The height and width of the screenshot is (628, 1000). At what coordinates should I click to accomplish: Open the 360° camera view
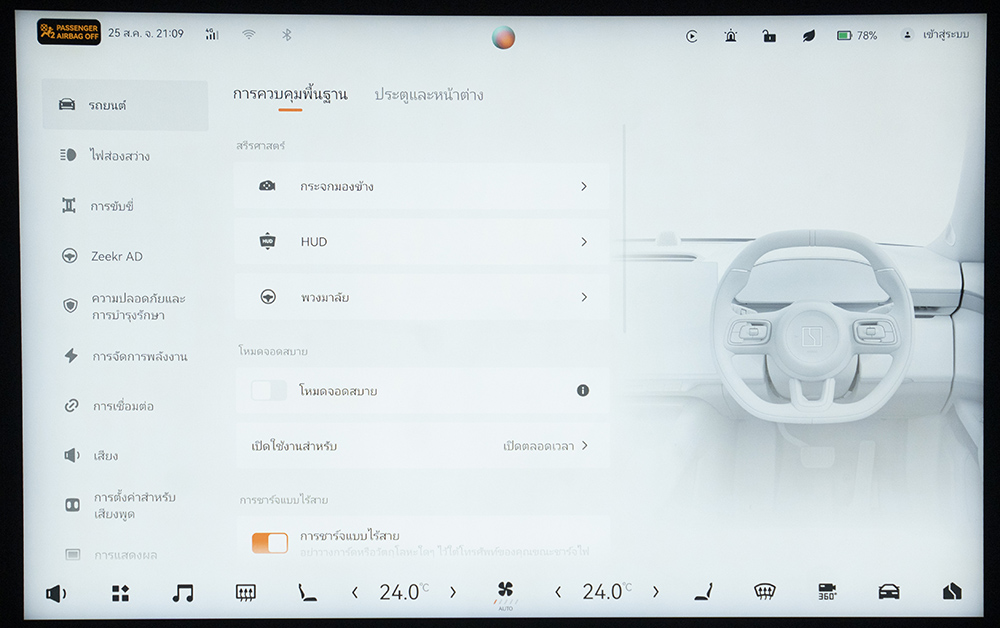point(827,592)
